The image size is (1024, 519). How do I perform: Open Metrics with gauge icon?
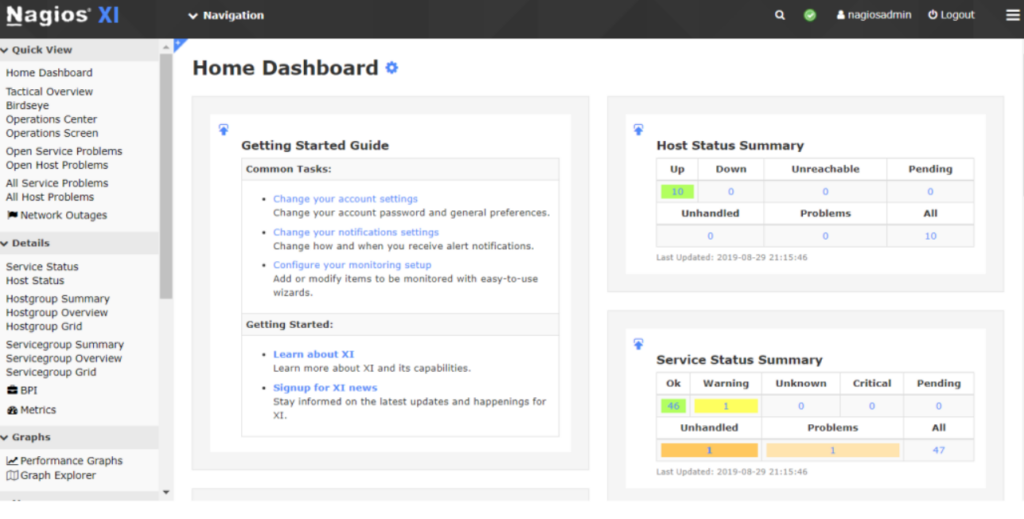31,410
